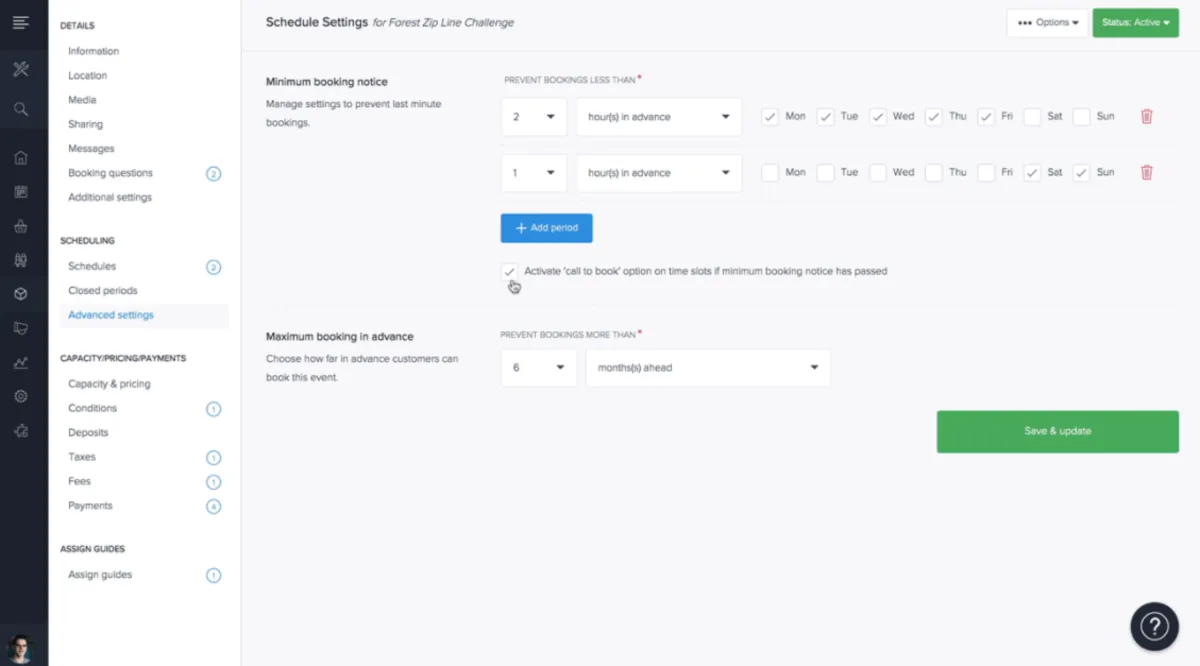Image resolution: width=1200 pixels, height=666 pixels.
Task: Open the shopping basket icon
Action: (21, 226)
